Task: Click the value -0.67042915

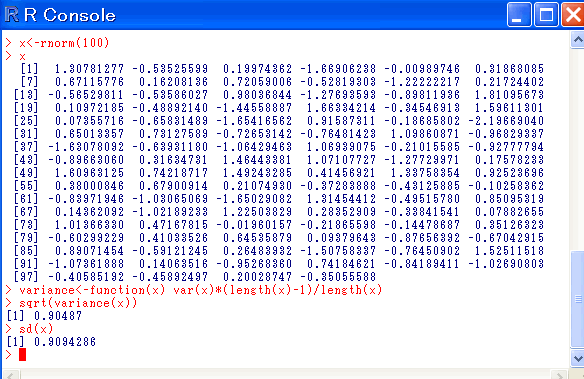Action: (x=506, y=238)
